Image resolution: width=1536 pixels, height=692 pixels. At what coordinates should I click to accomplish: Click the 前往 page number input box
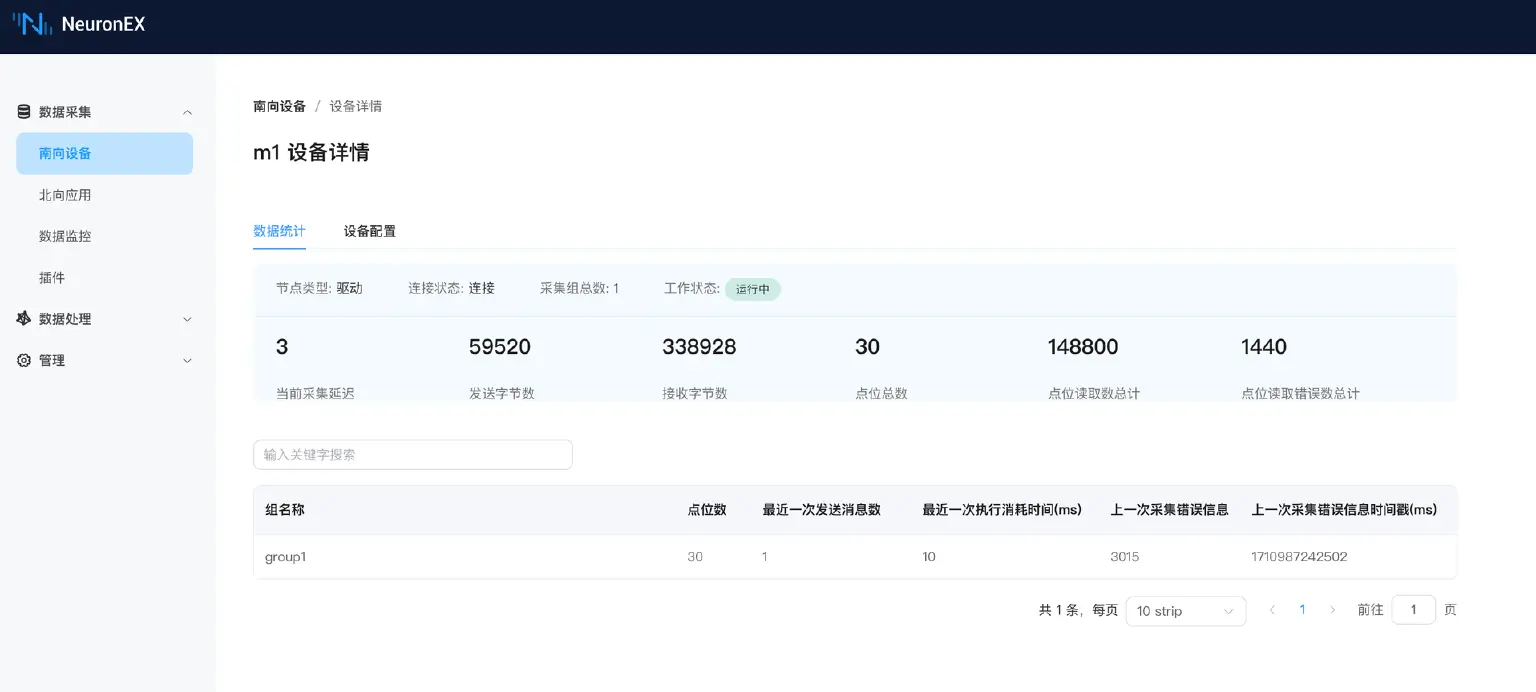coord(1413,609)
